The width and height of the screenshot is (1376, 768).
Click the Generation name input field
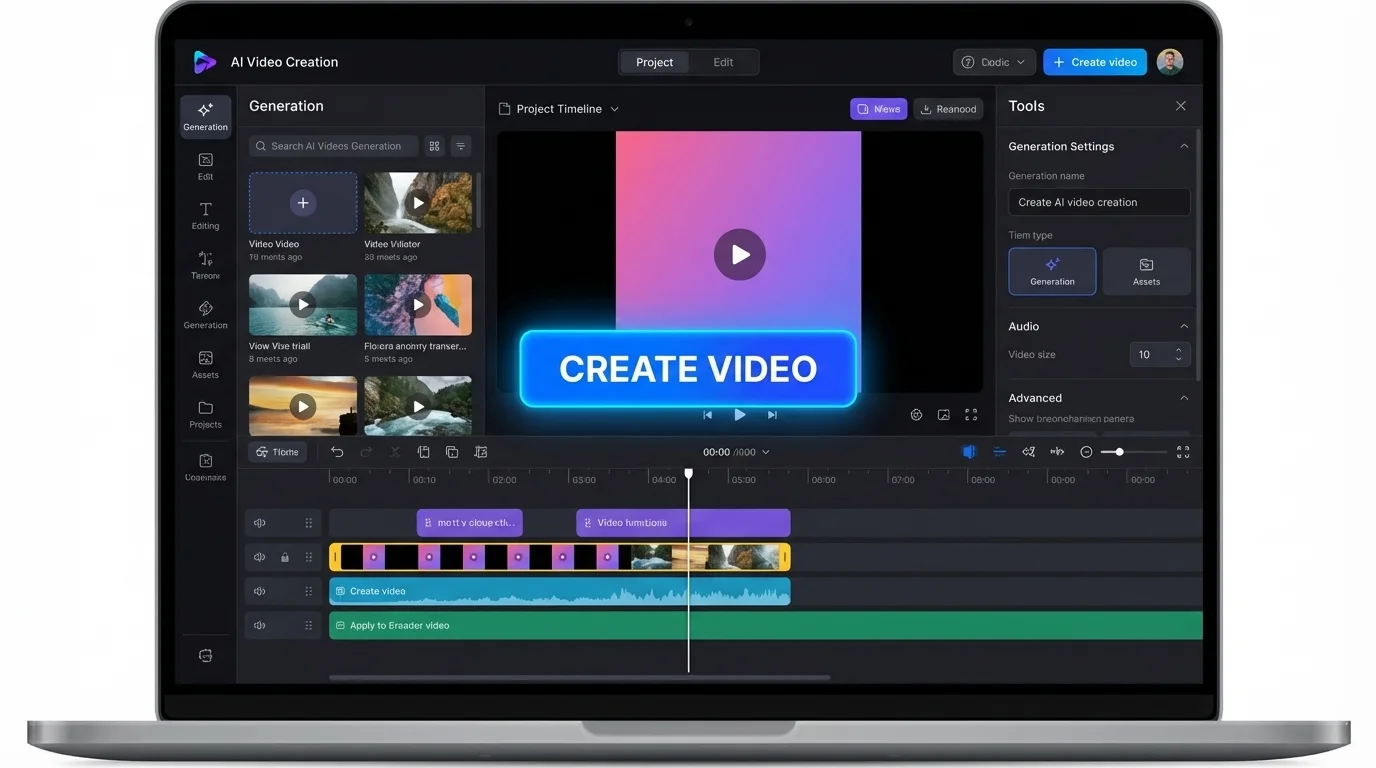[1098, 201]
